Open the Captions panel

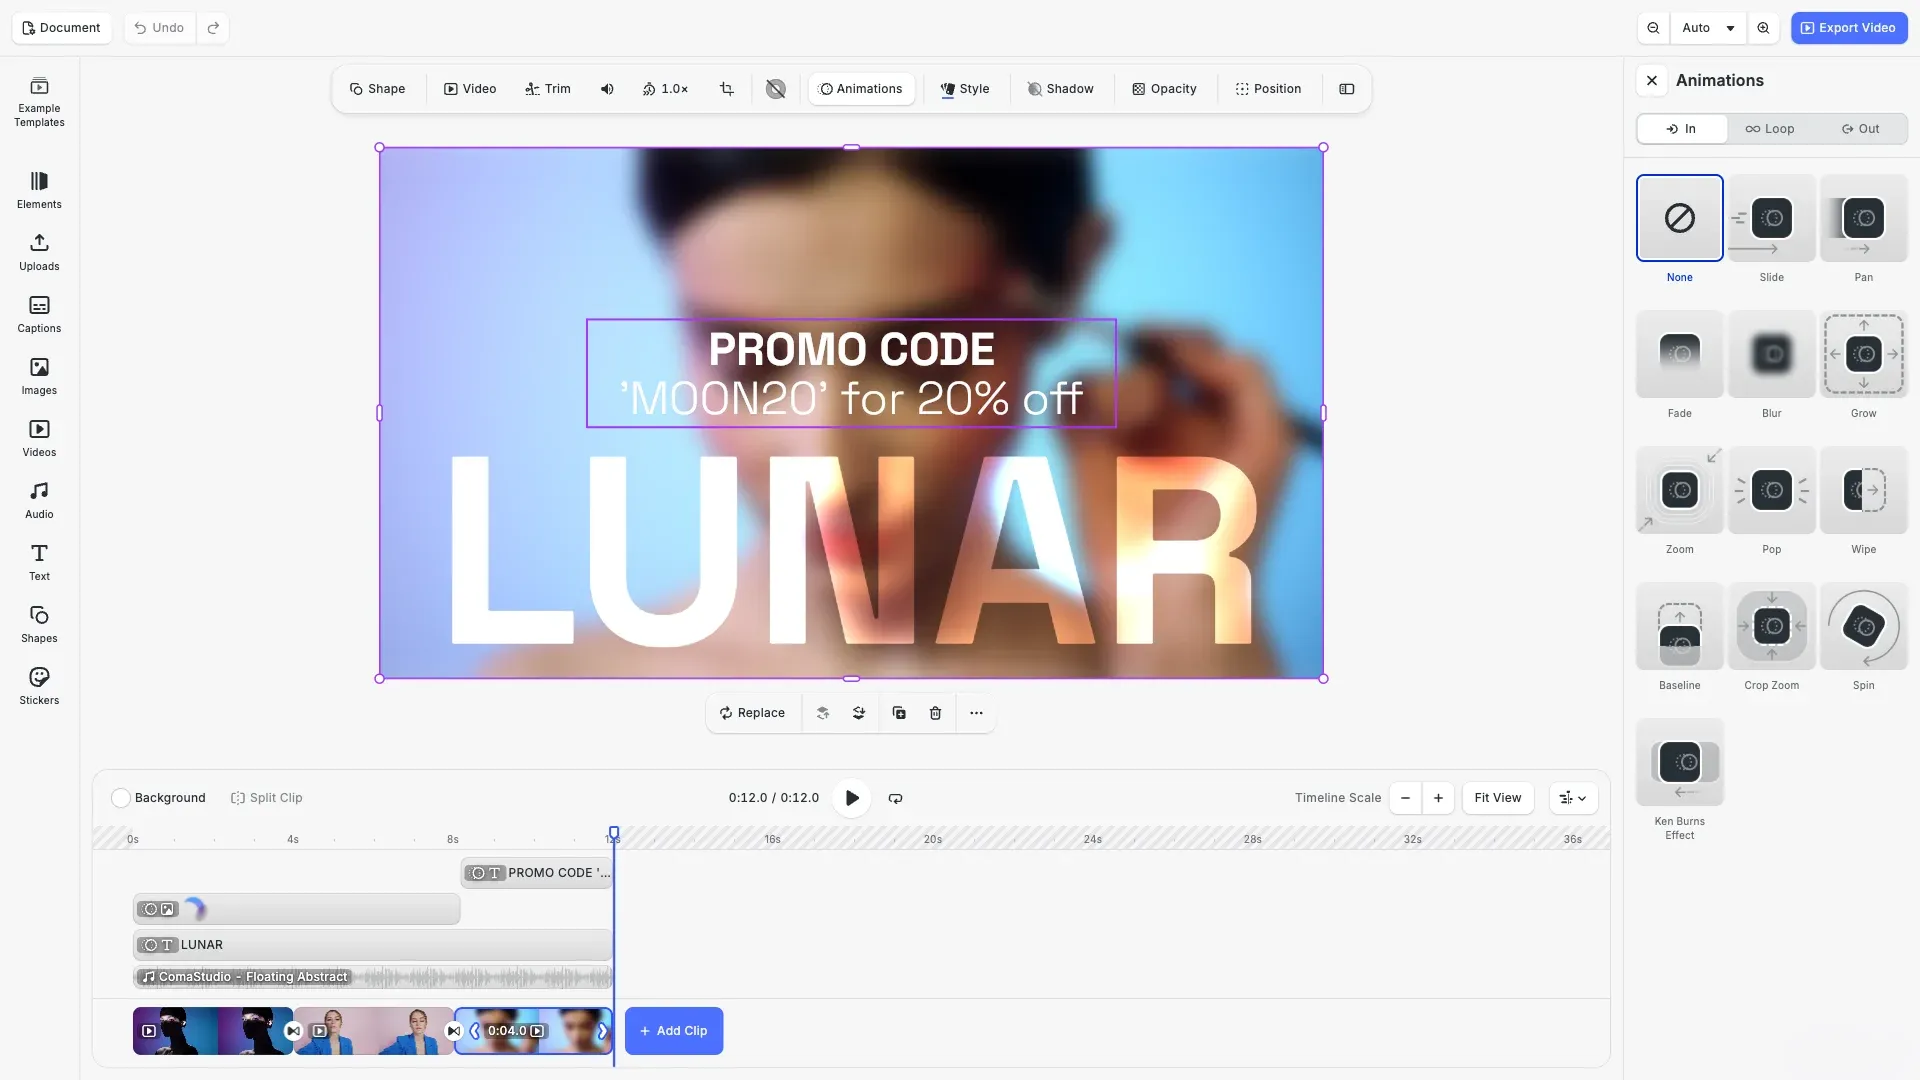click(x=39, y=314)
